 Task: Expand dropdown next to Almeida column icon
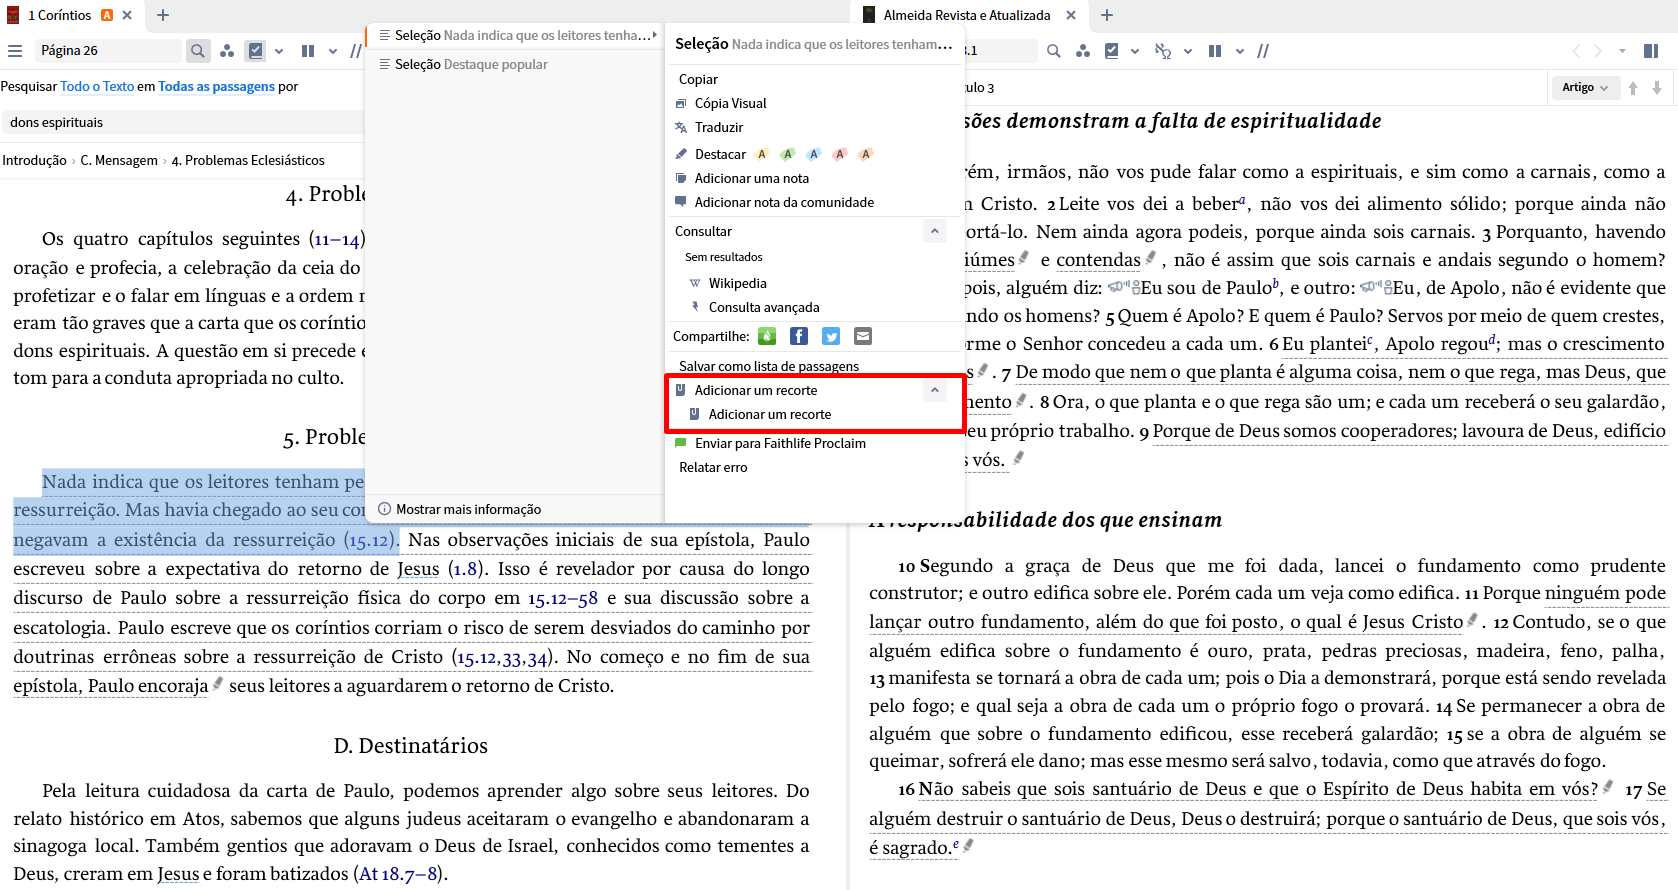click(x=1240, y=51)
